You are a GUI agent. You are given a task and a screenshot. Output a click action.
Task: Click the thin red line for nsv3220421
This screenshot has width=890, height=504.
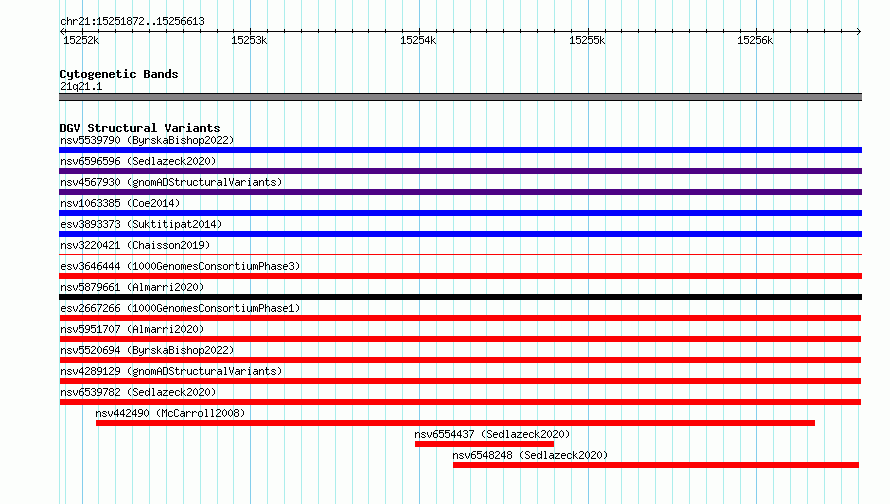[x=460, y=254]
